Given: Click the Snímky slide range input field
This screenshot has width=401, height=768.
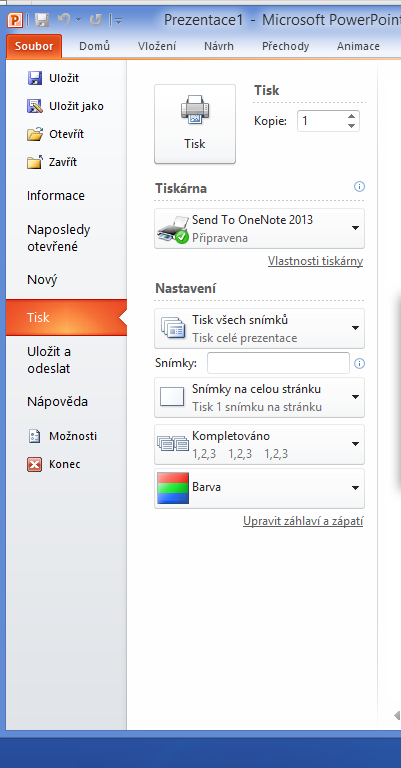Looking at the screenshot, I should (x=278, y=363).
